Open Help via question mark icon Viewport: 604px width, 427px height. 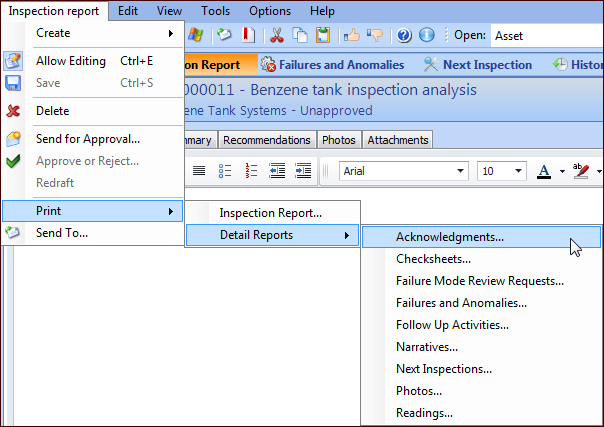click(404, 35)
